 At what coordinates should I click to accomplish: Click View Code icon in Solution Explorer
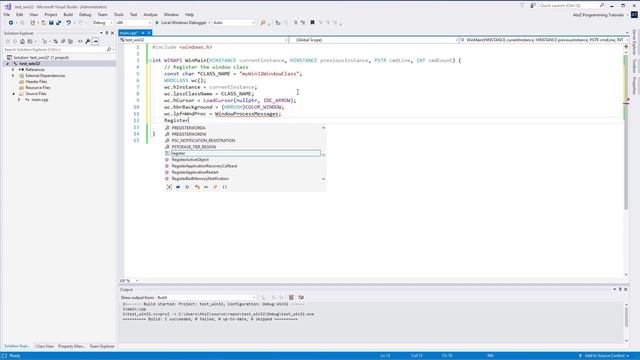80,41
